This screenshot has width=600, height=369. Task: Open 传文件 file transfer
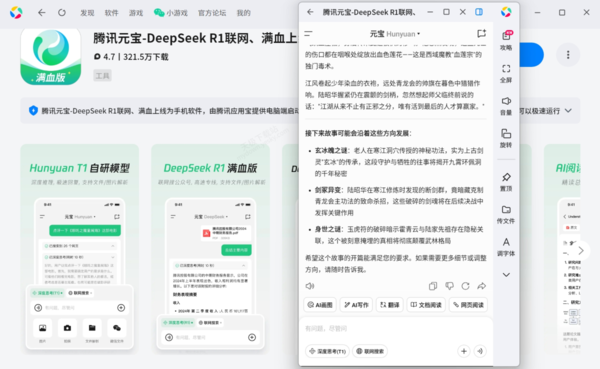click(x=506, y=214)
